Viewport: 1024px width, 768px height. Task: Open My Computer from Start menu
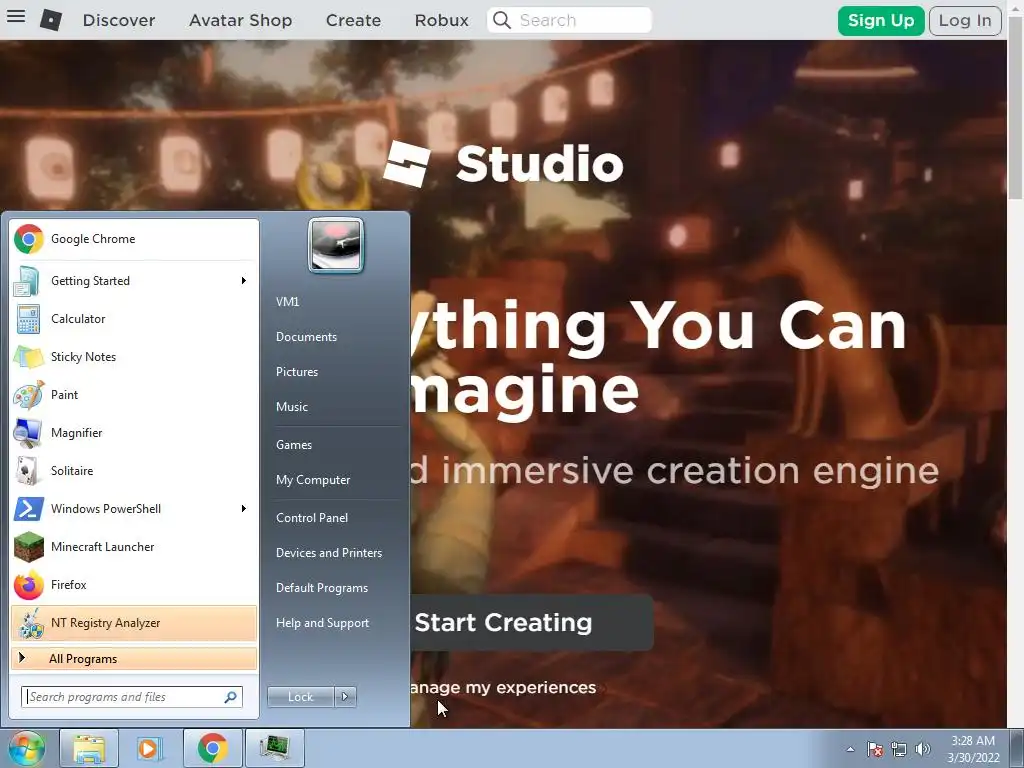(313, 480)
